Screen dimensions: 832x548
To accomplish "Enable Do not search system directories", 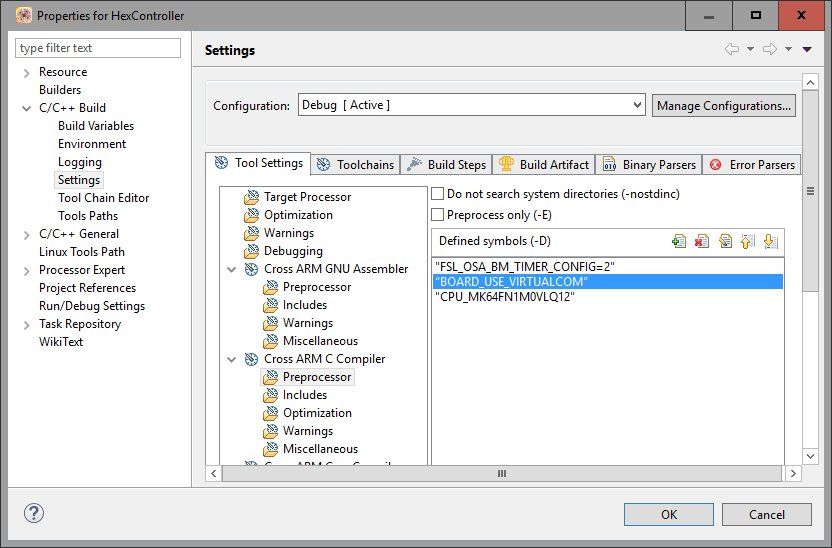I will pos(438,194).
